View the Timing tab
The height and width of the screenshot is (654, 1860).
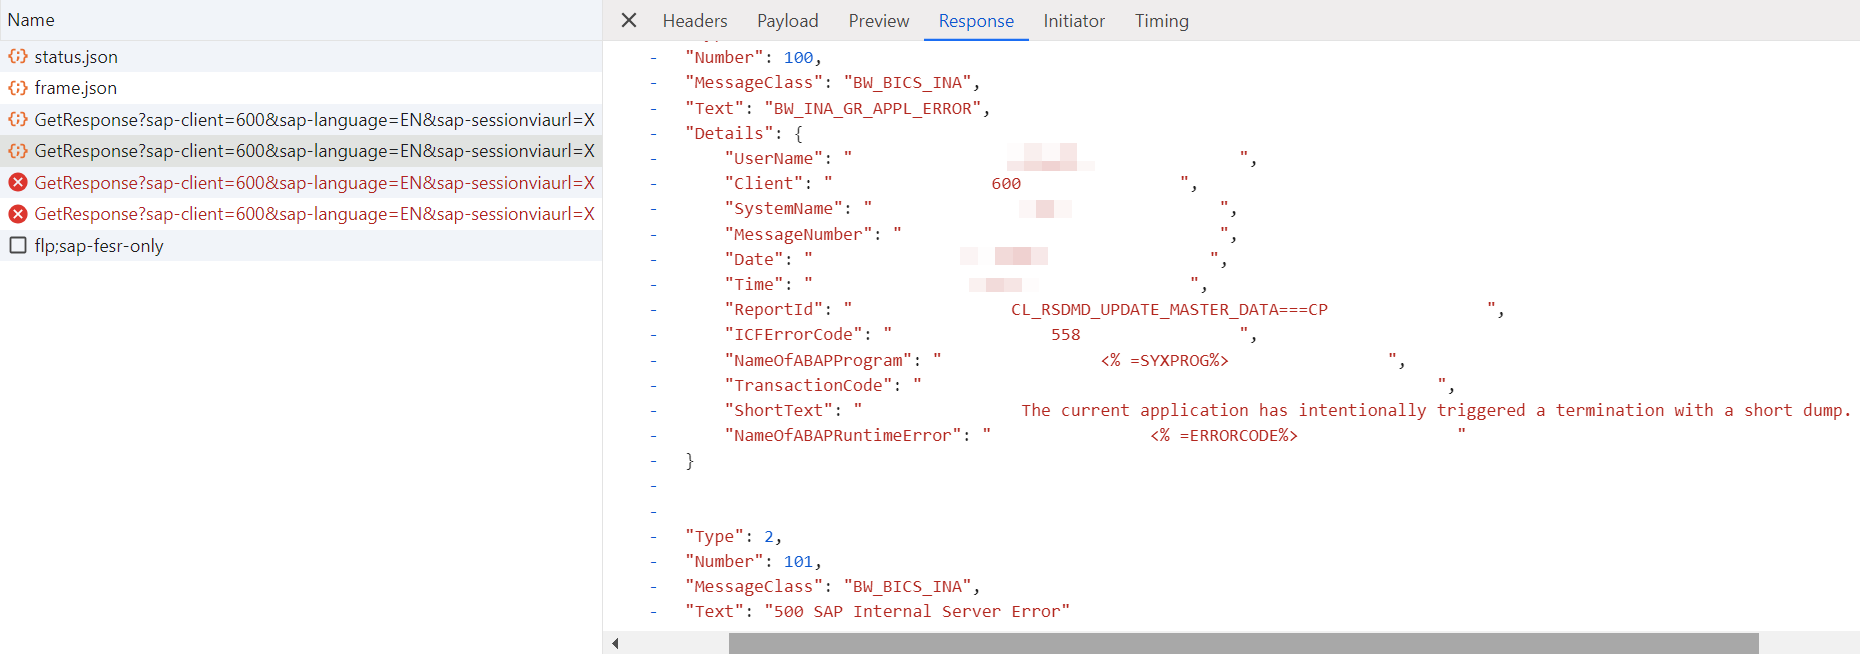[x=1162, y=20]
